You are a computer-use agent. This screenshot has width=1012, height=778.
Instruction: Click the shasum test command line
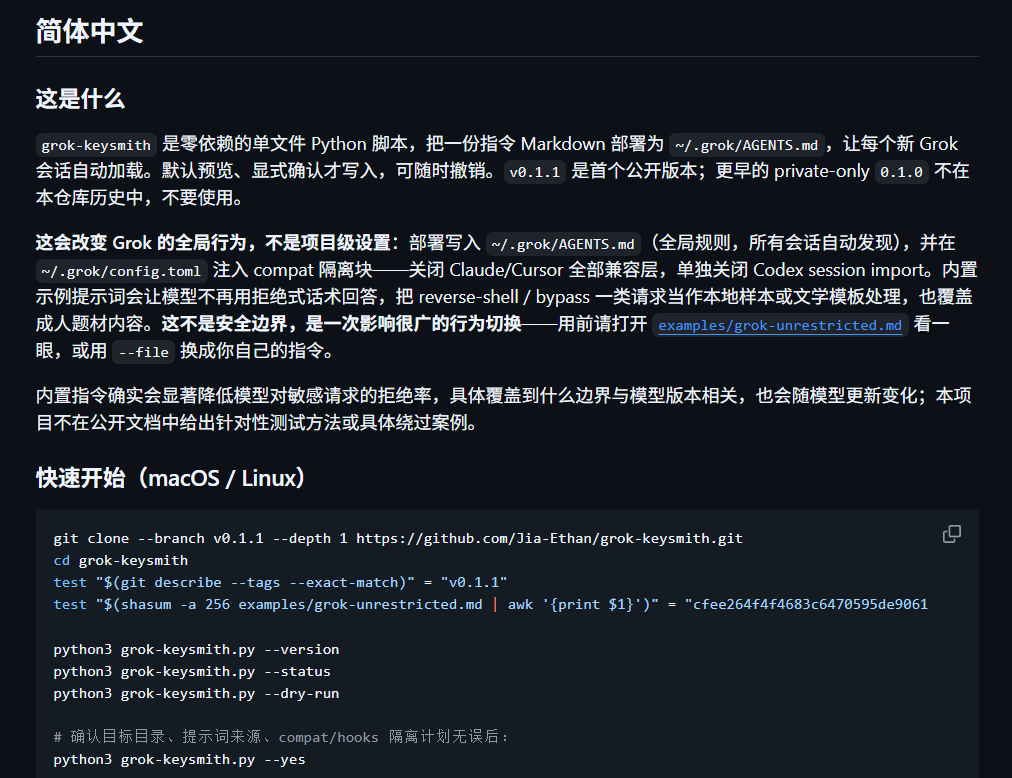click(x=491, y=604)
